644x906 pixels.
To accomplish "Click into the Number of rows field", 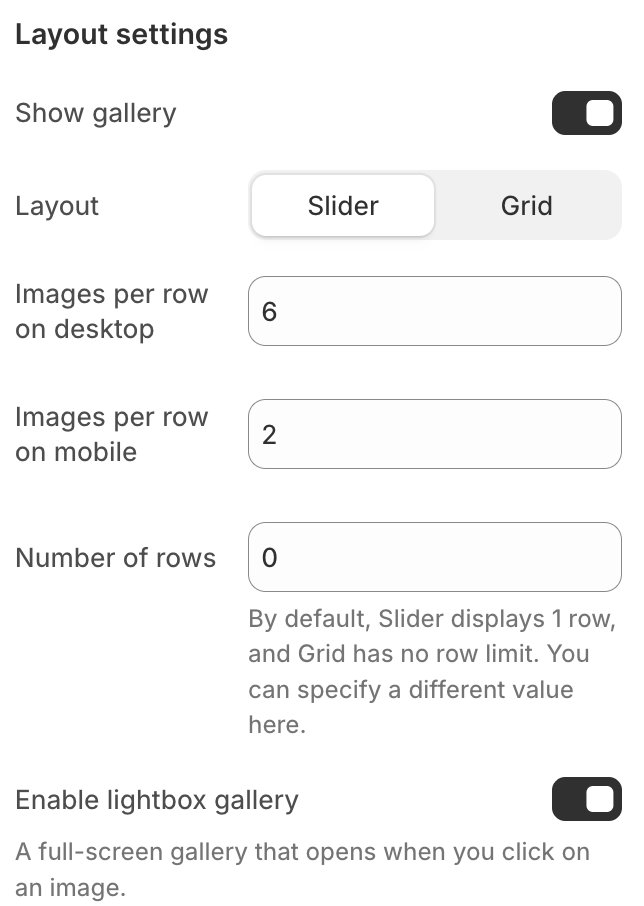I will pyautogui.click(x=434, y=557).
